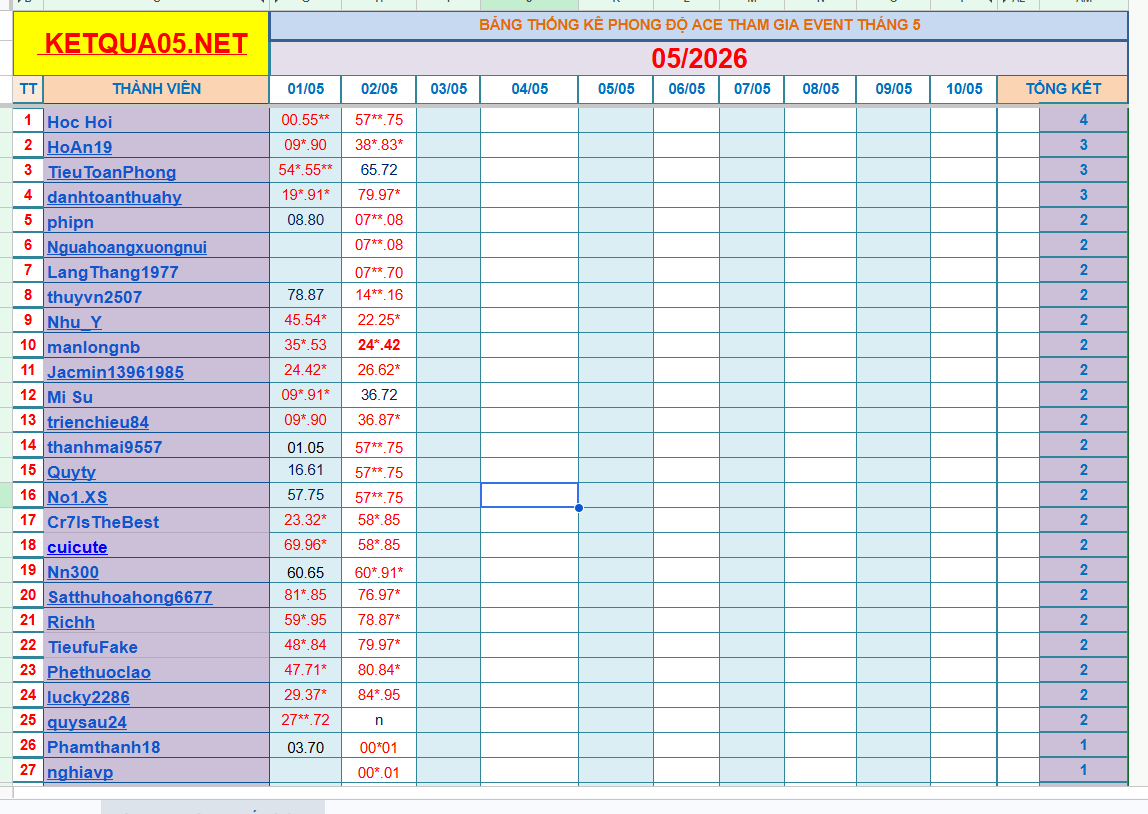
Task: Click the 10/05 date header
Action: [964, 89]
